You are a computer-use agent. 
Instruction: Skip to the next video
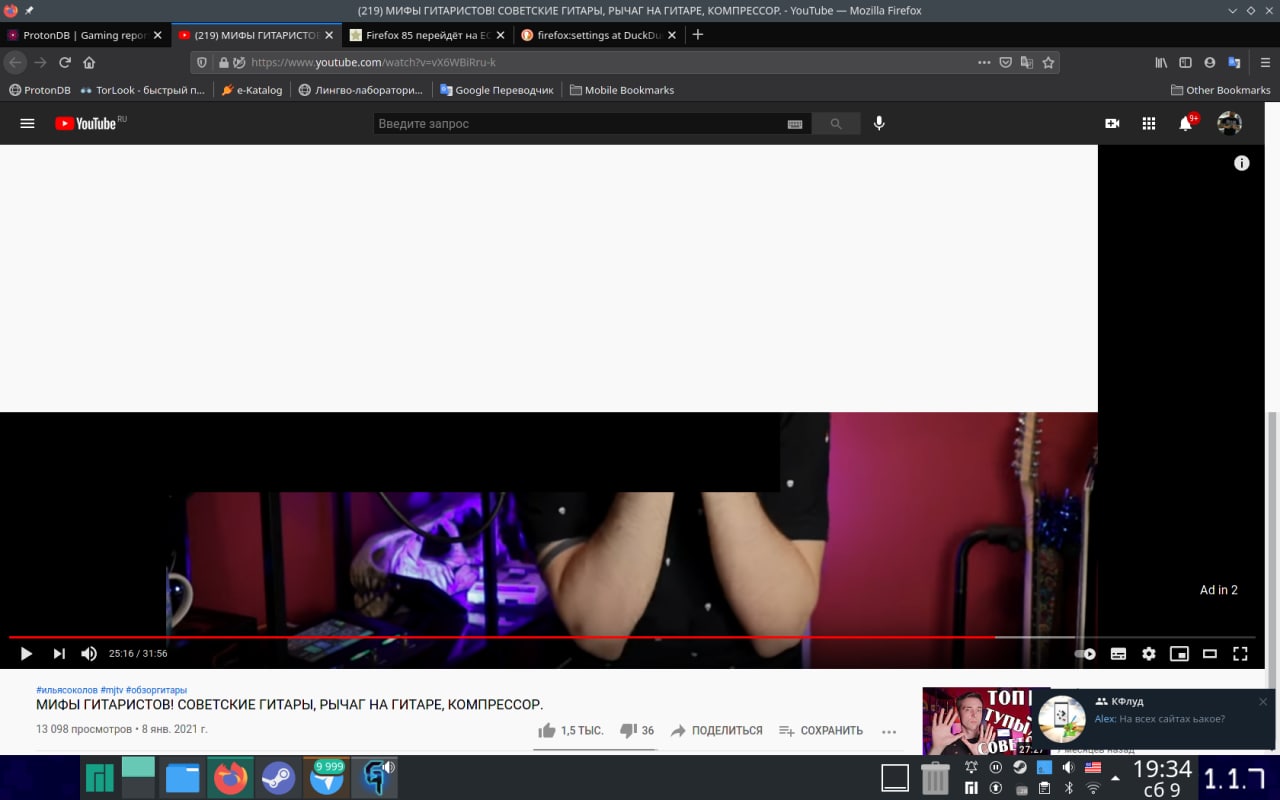click(59, 654)
